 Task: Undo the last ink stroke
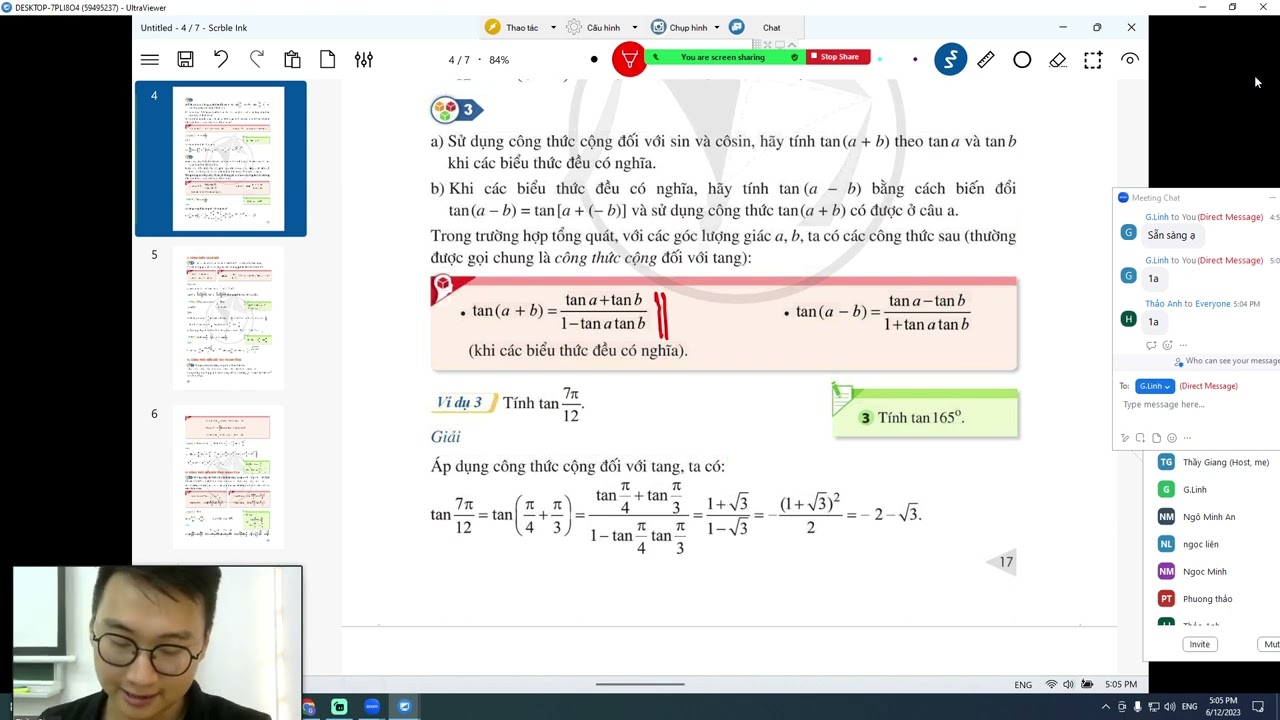click(221, 60)
